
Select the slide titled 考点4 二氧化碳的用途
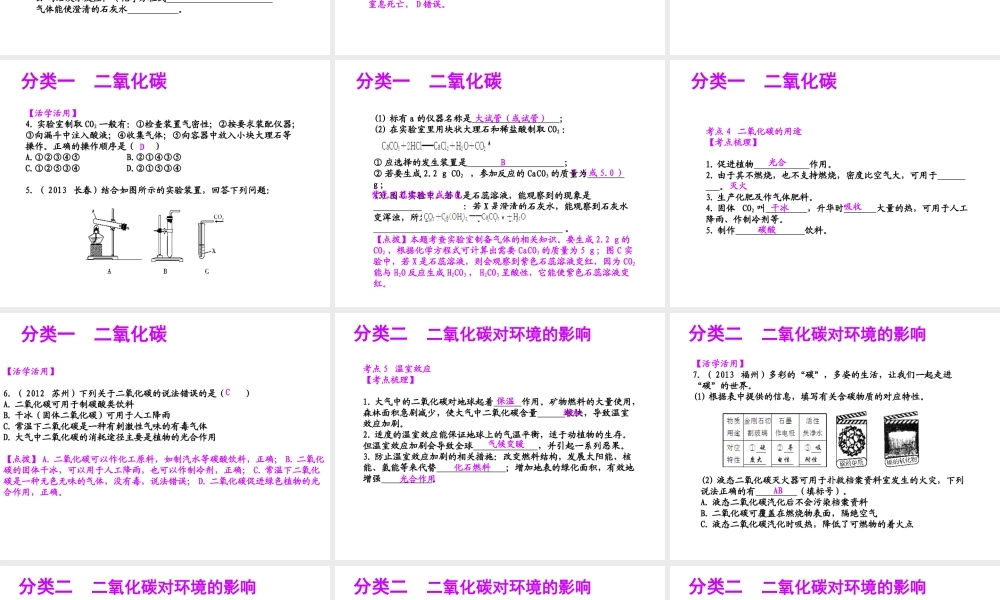[x=835, y=184]
